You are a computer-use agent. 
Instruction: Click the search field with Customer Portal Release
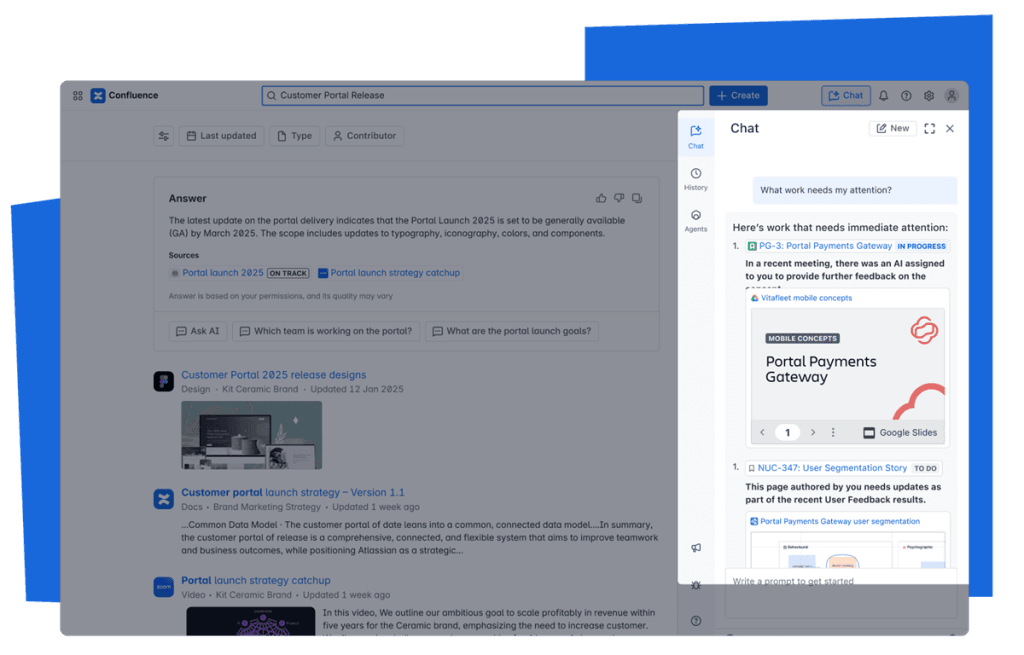[483, 95]
